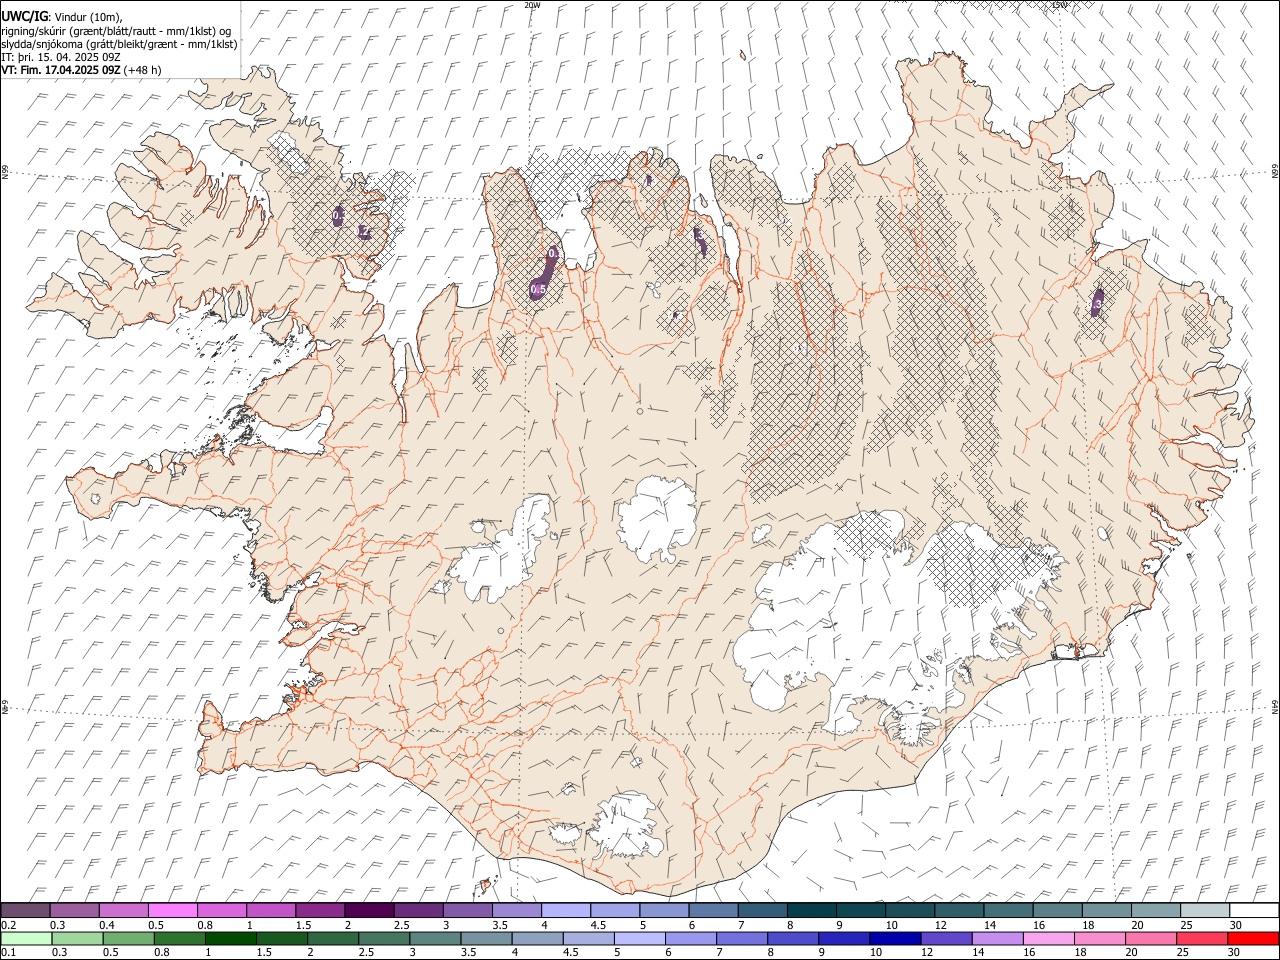Choose the bright red swatch labeled 30, lower legend

tap(1253, 938)
